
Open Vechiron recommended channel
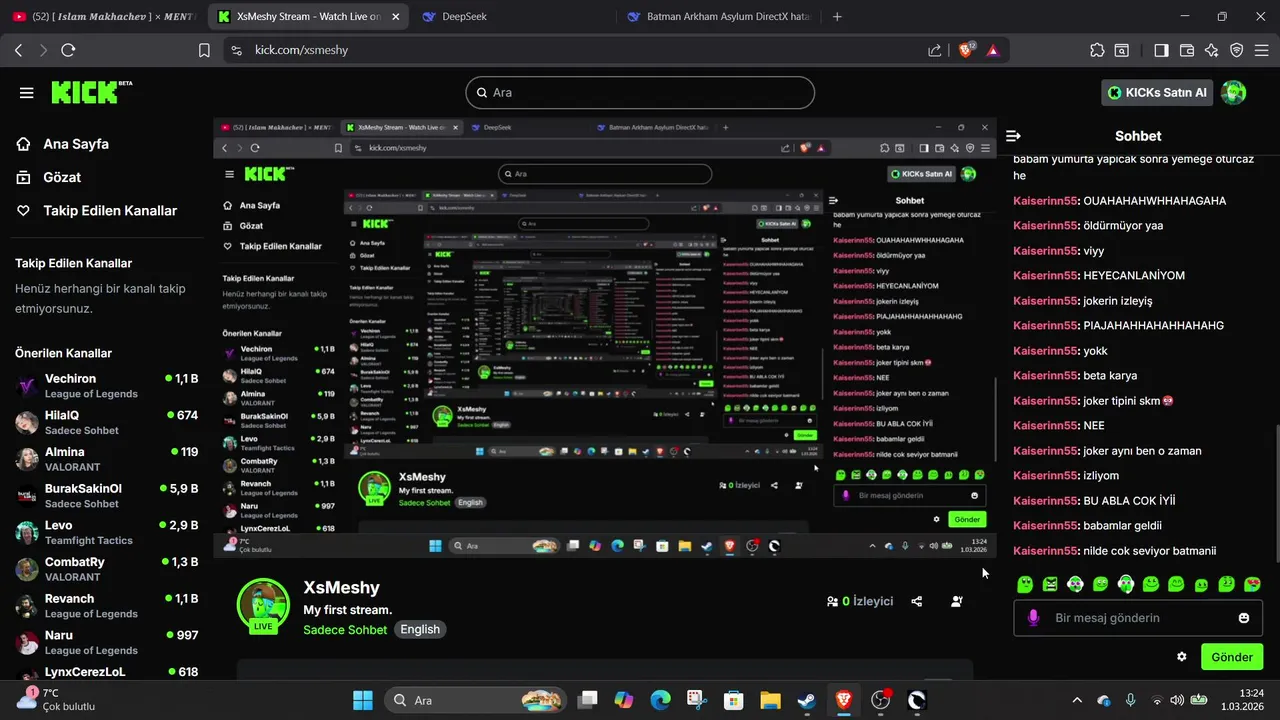[x=106, y=386]
